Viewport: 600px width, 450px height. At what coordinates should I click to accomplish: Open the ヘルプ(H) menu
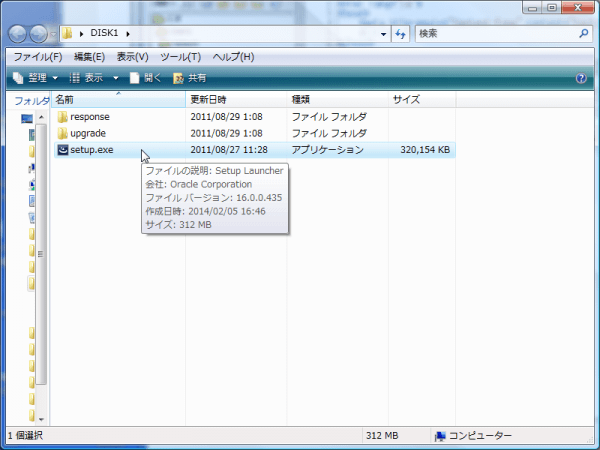click(x=233, y=57)
